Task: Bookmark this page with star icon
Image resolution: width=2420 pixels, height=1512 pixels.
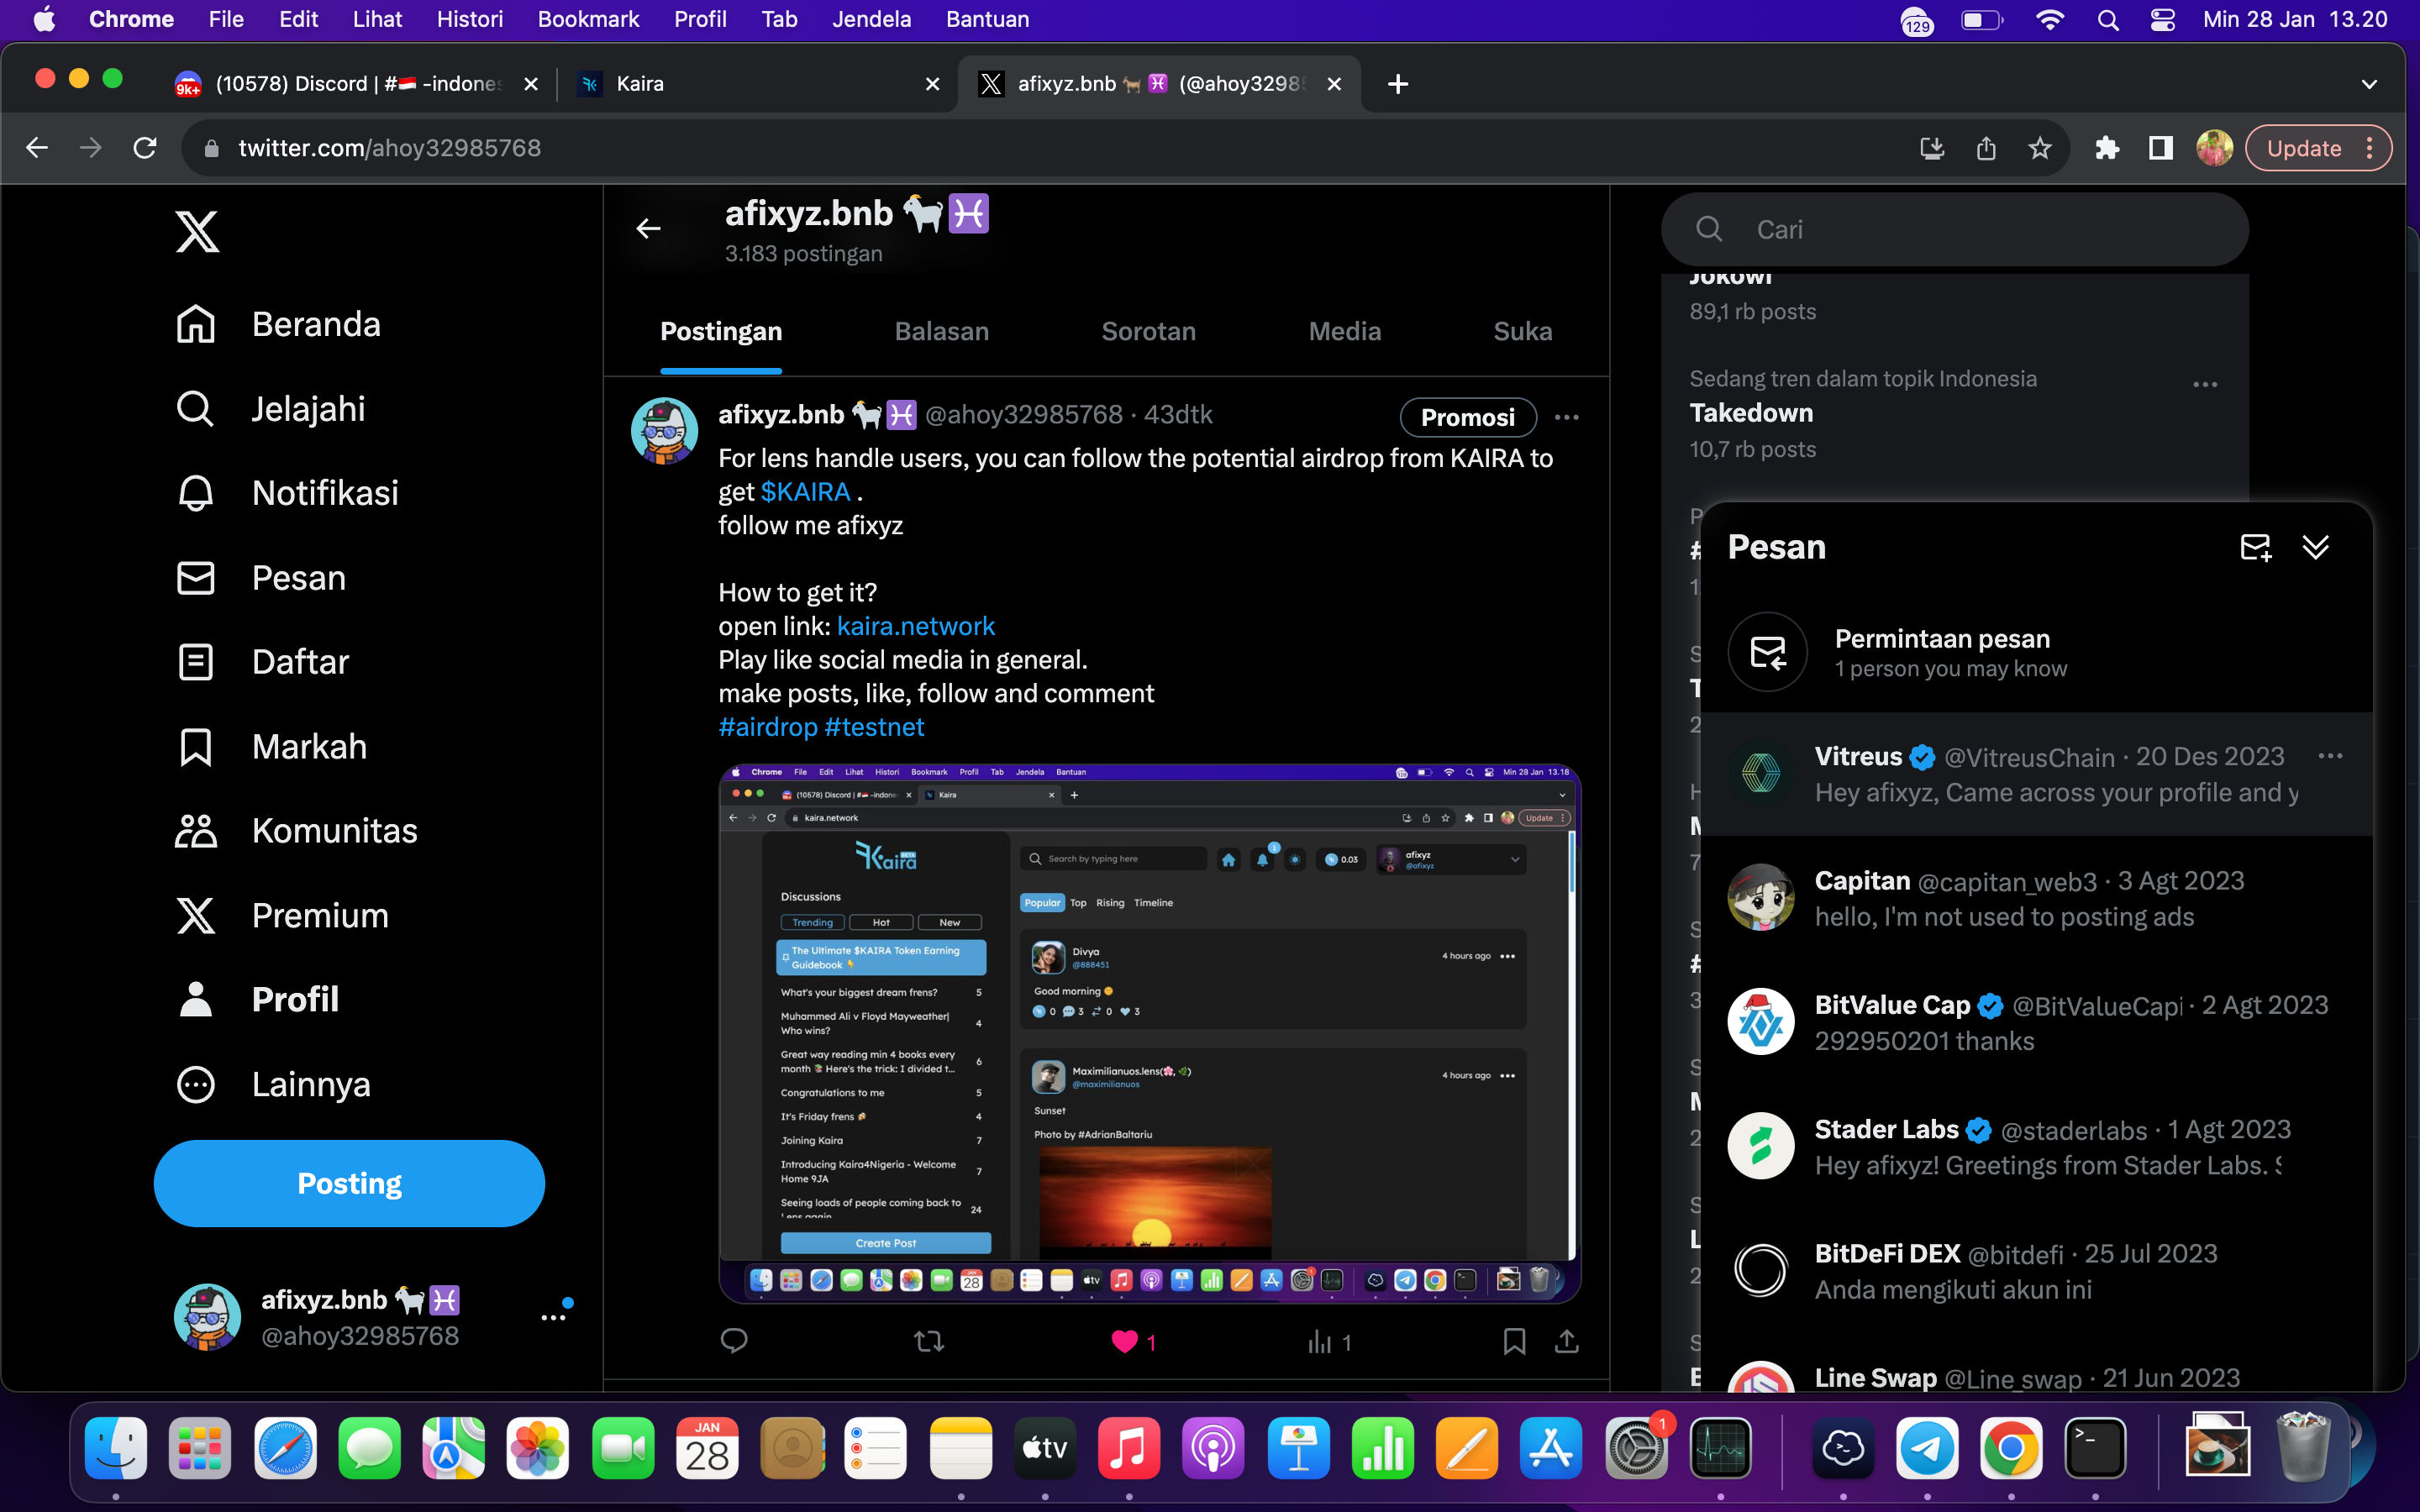Action: coord(2039,148)
